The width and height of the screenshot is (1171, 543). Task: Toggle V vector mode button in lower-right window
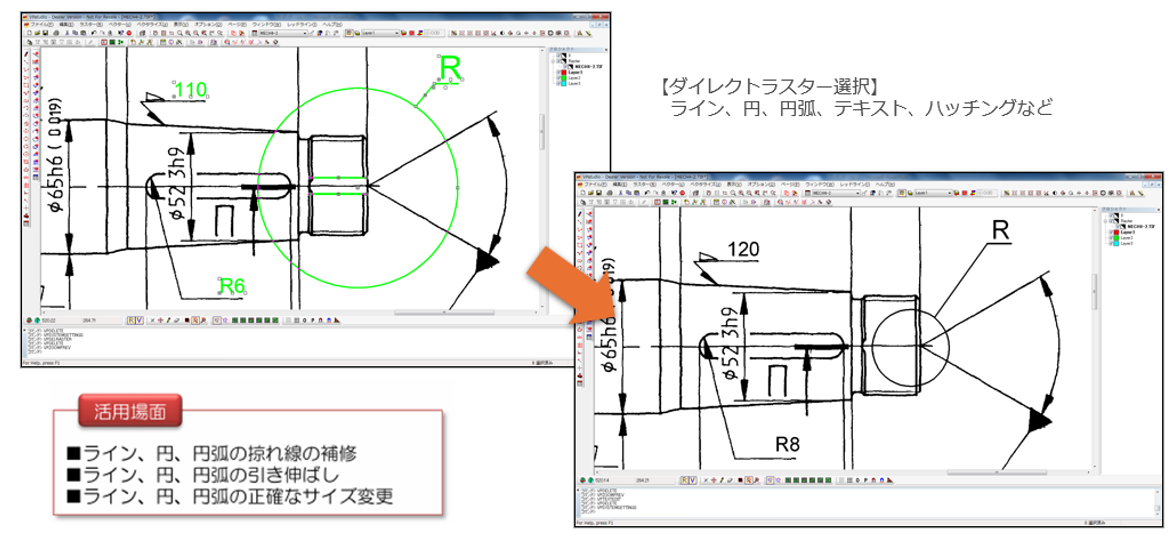692,480
